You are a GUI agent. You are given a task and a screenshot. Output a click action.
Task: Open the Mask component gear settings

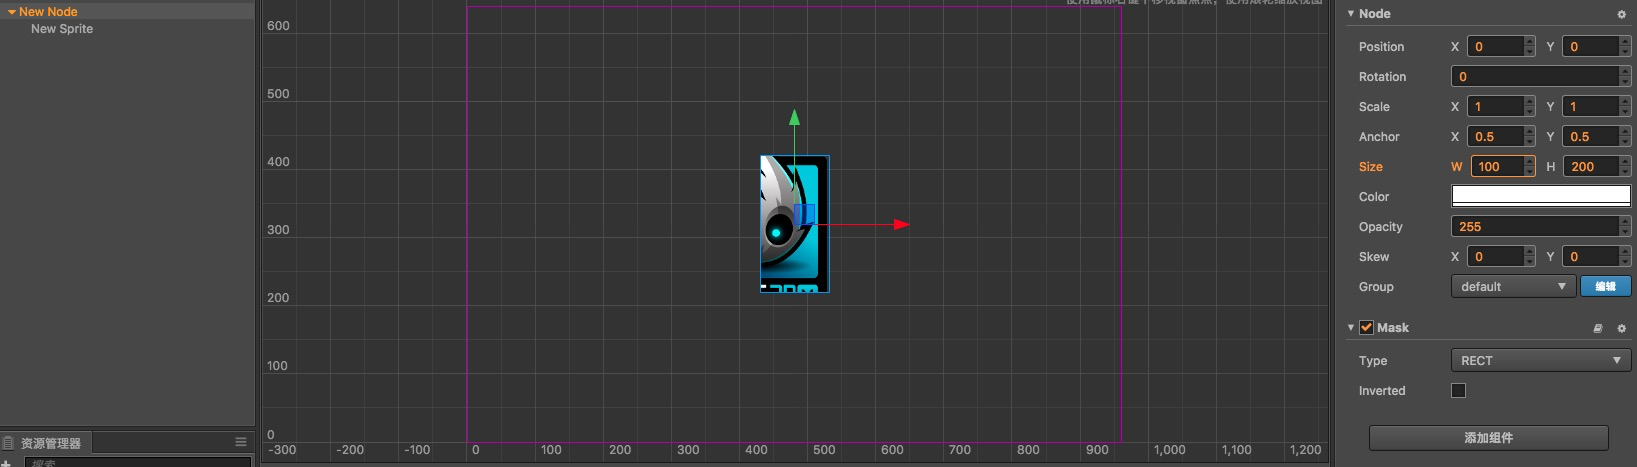coord(1621,328)
